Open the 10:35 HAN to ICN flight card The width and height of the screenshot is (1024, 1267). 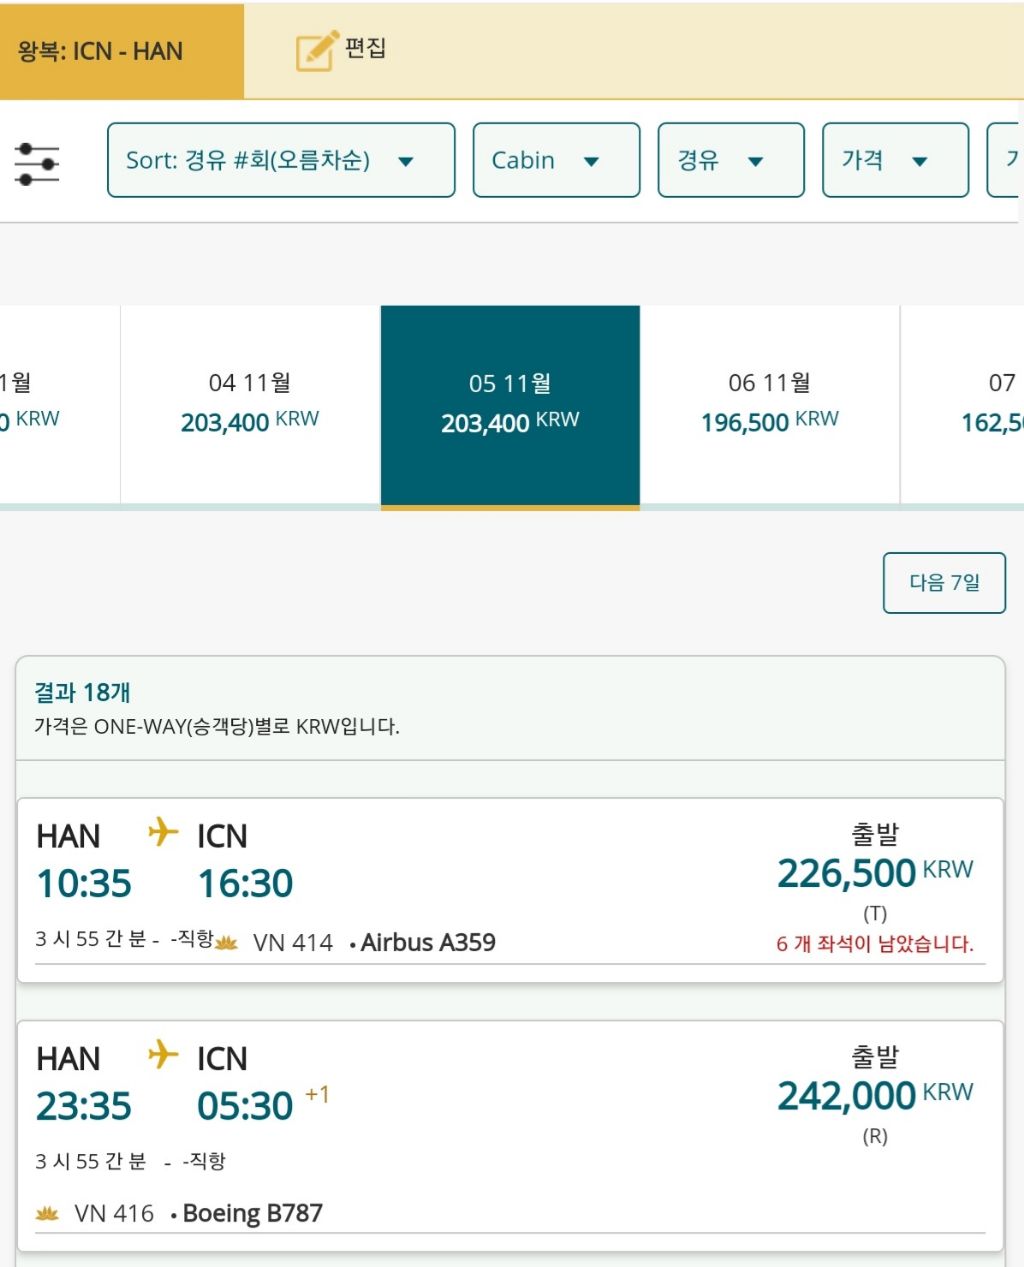[x=400, y=885]
